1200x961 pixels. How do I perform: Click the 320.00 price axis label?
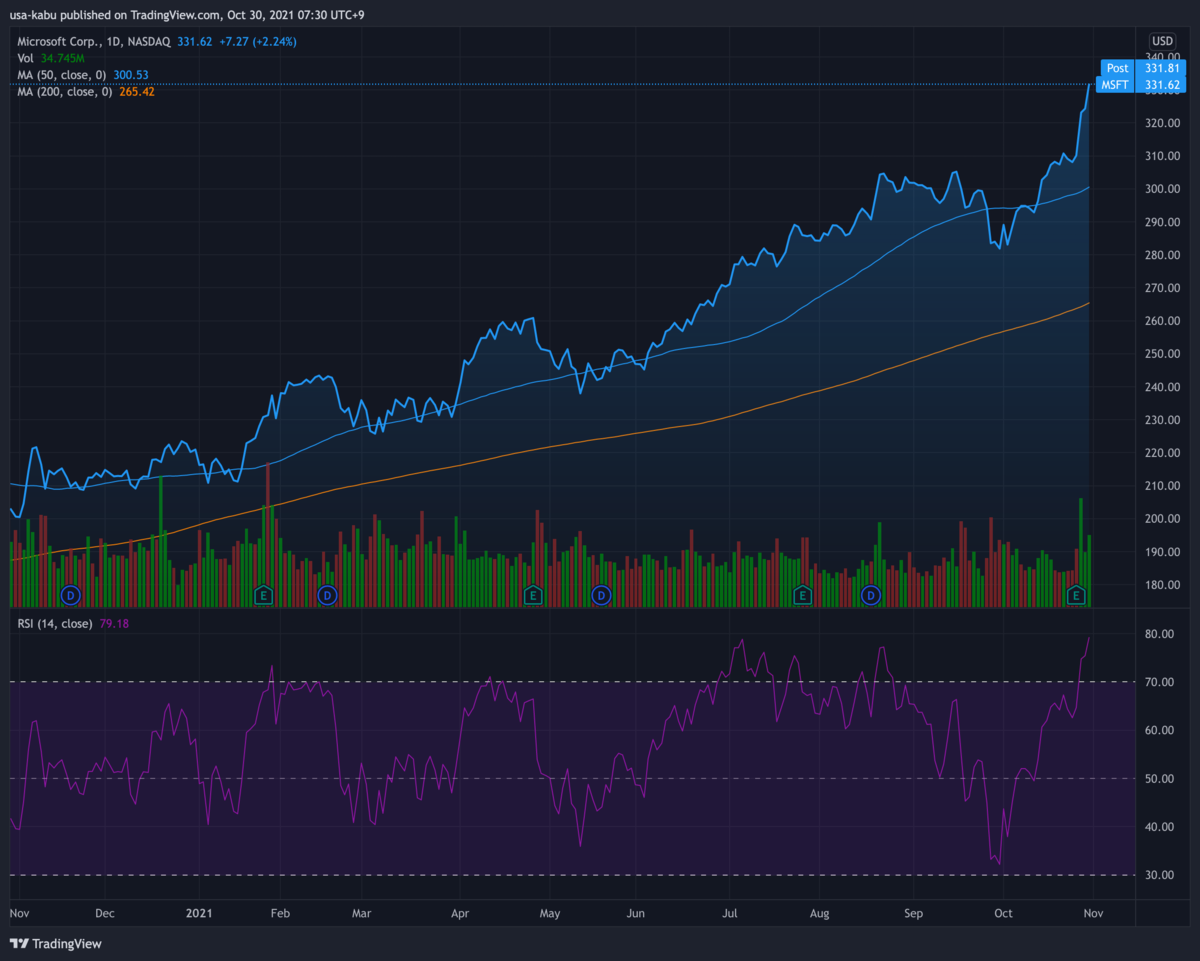point(1160,123)
